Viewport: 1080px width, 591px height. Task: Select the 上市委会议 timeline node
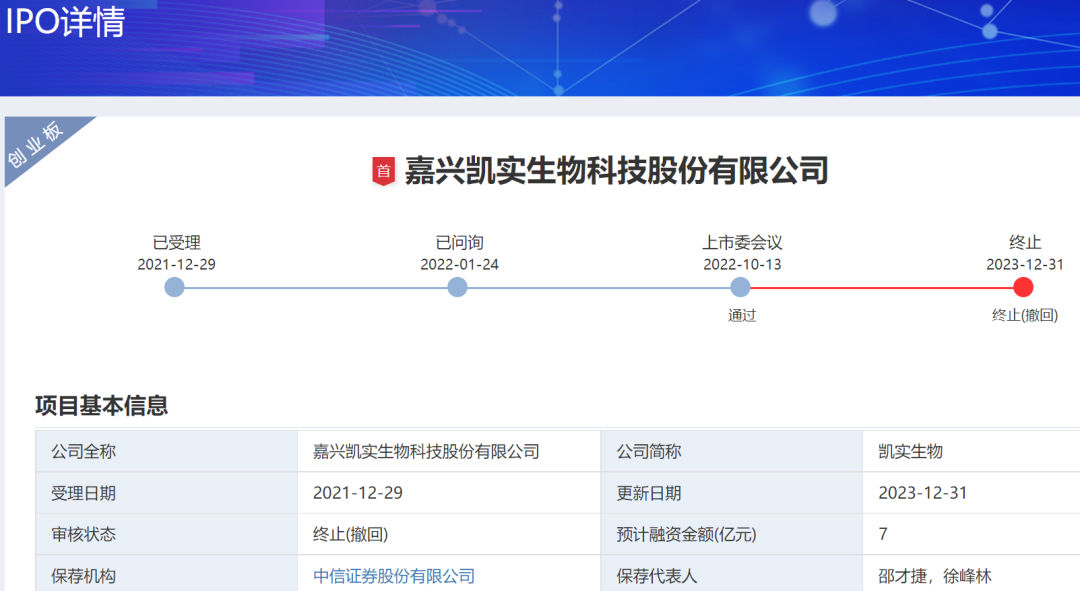coord(740,287)
